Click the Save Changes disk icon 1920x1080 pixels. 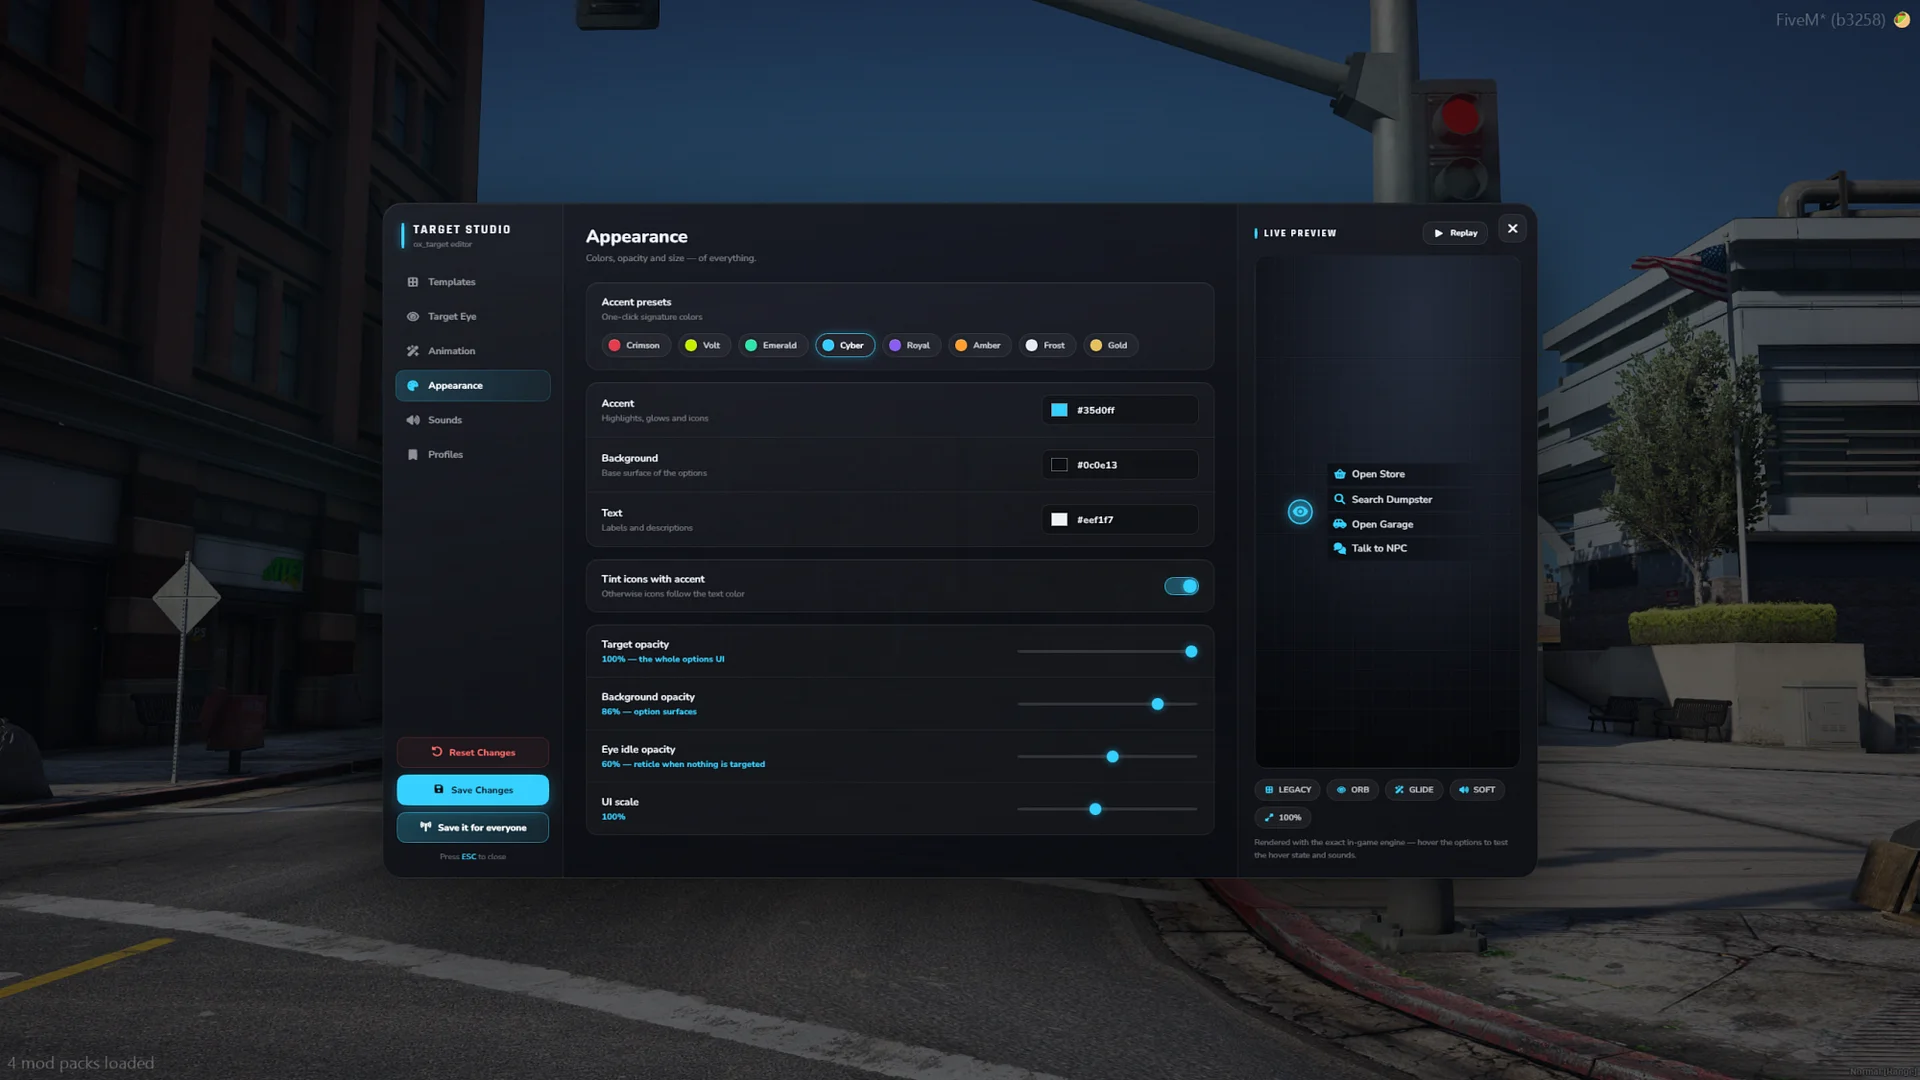point(439,790)
